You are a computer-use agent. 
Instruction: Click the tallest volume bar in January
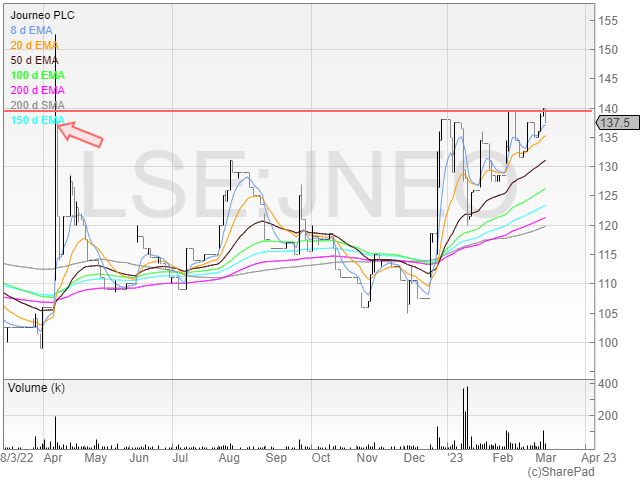pyautogui.click(x=467, y=418)
